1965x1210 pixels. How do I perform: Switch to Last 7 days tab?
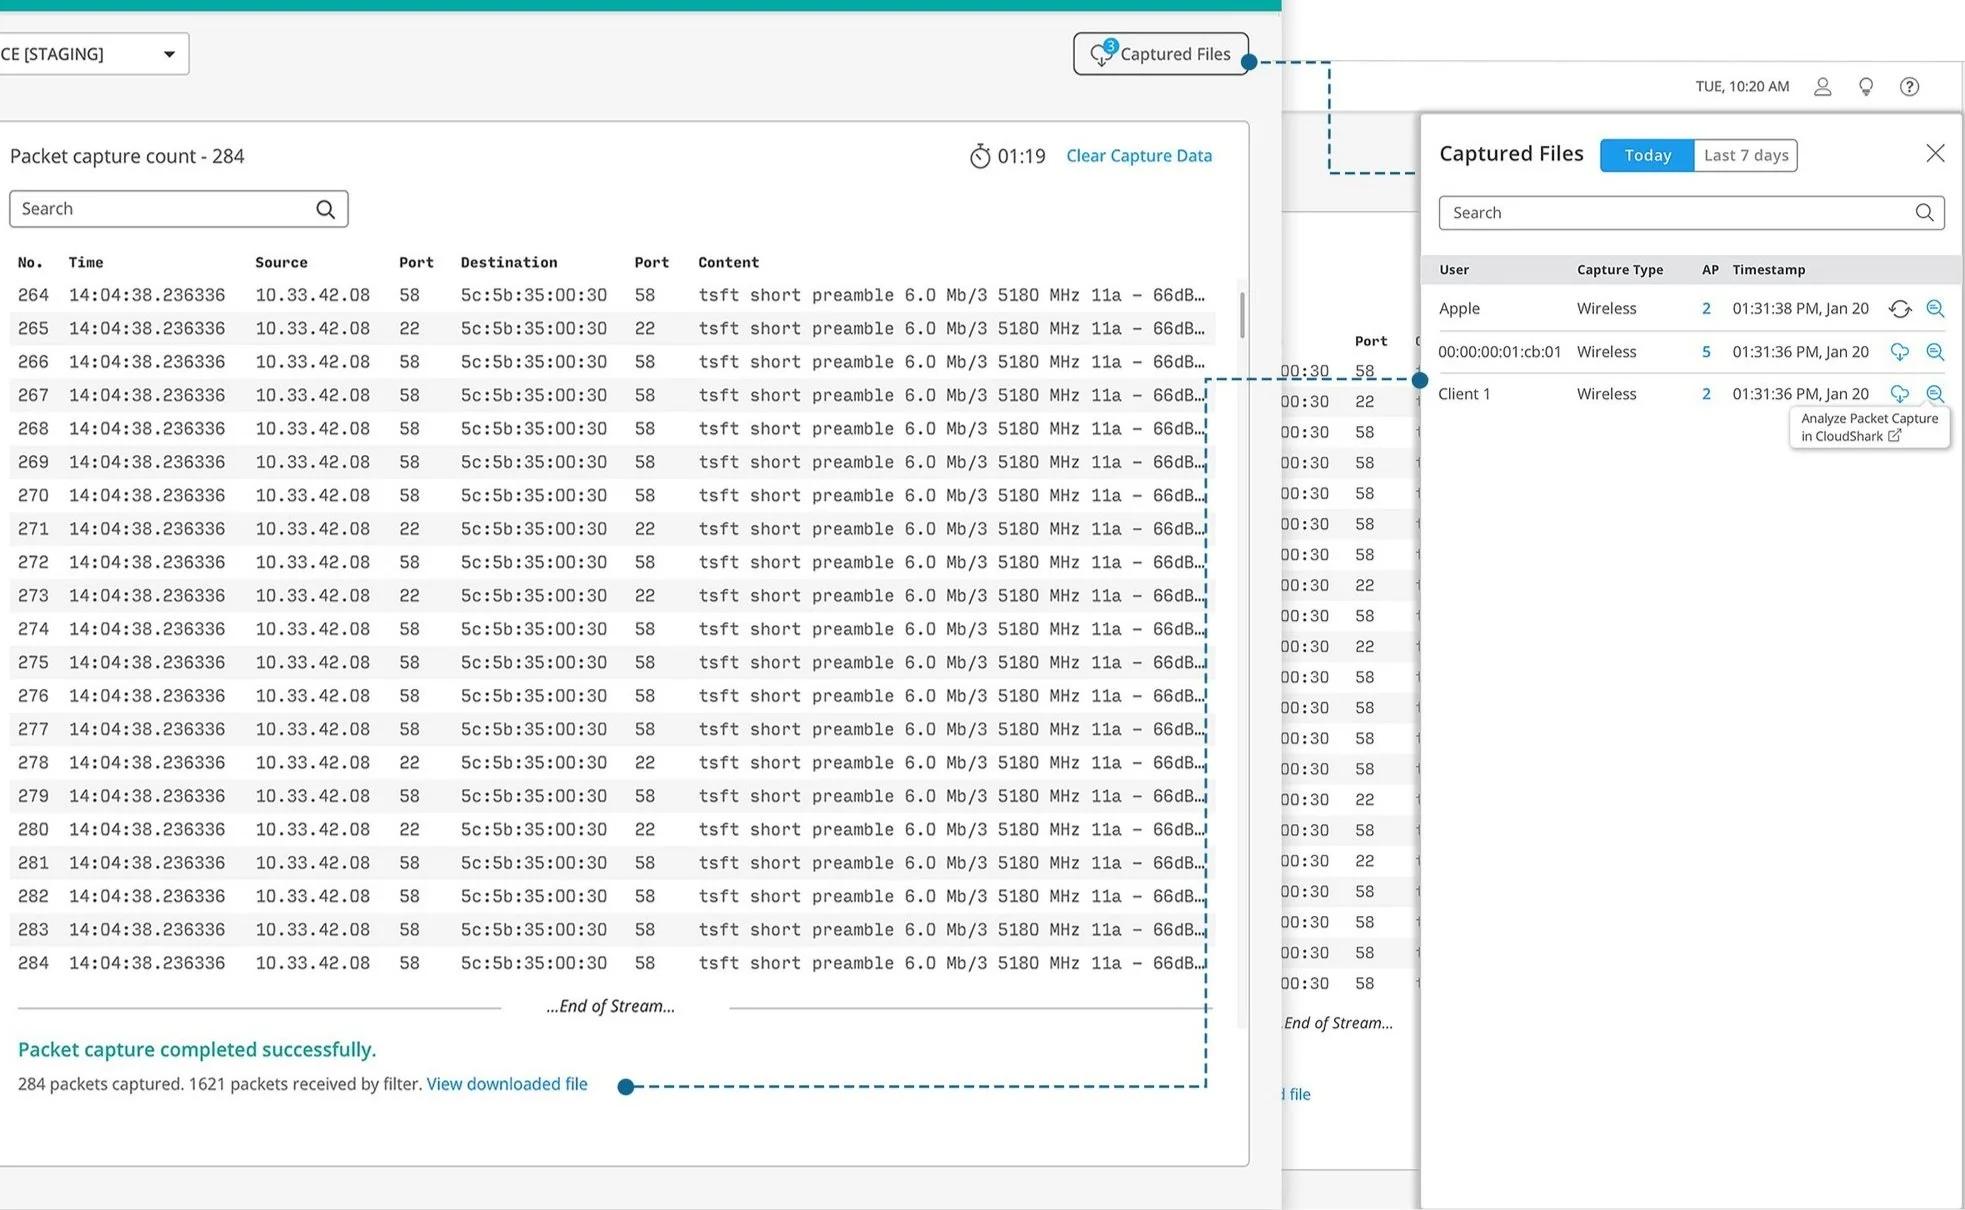pos(1745,155)
